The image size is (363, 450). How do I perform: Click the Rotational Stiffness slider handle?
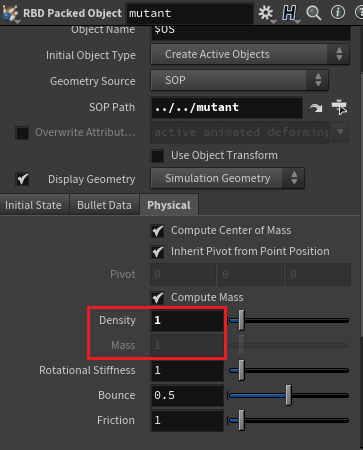(x=241, y=370)
